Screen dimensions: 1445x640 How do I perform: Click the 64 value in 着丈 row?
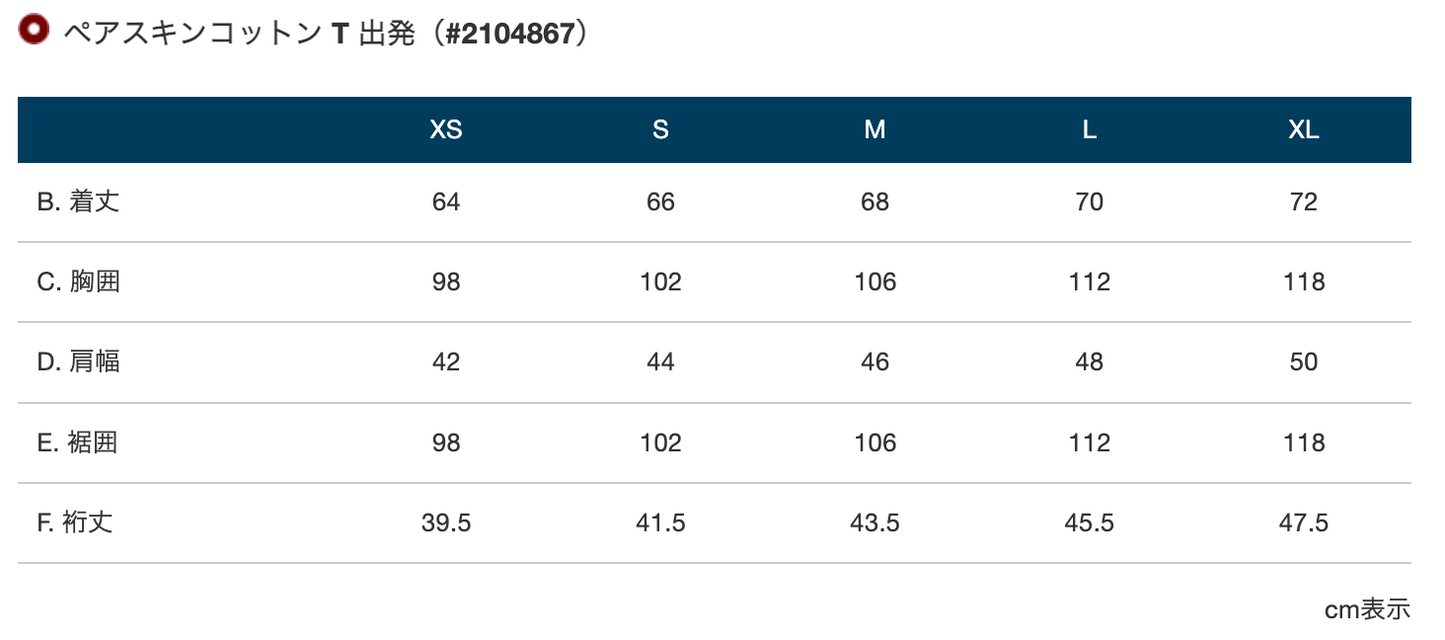(x=446, y=202)
